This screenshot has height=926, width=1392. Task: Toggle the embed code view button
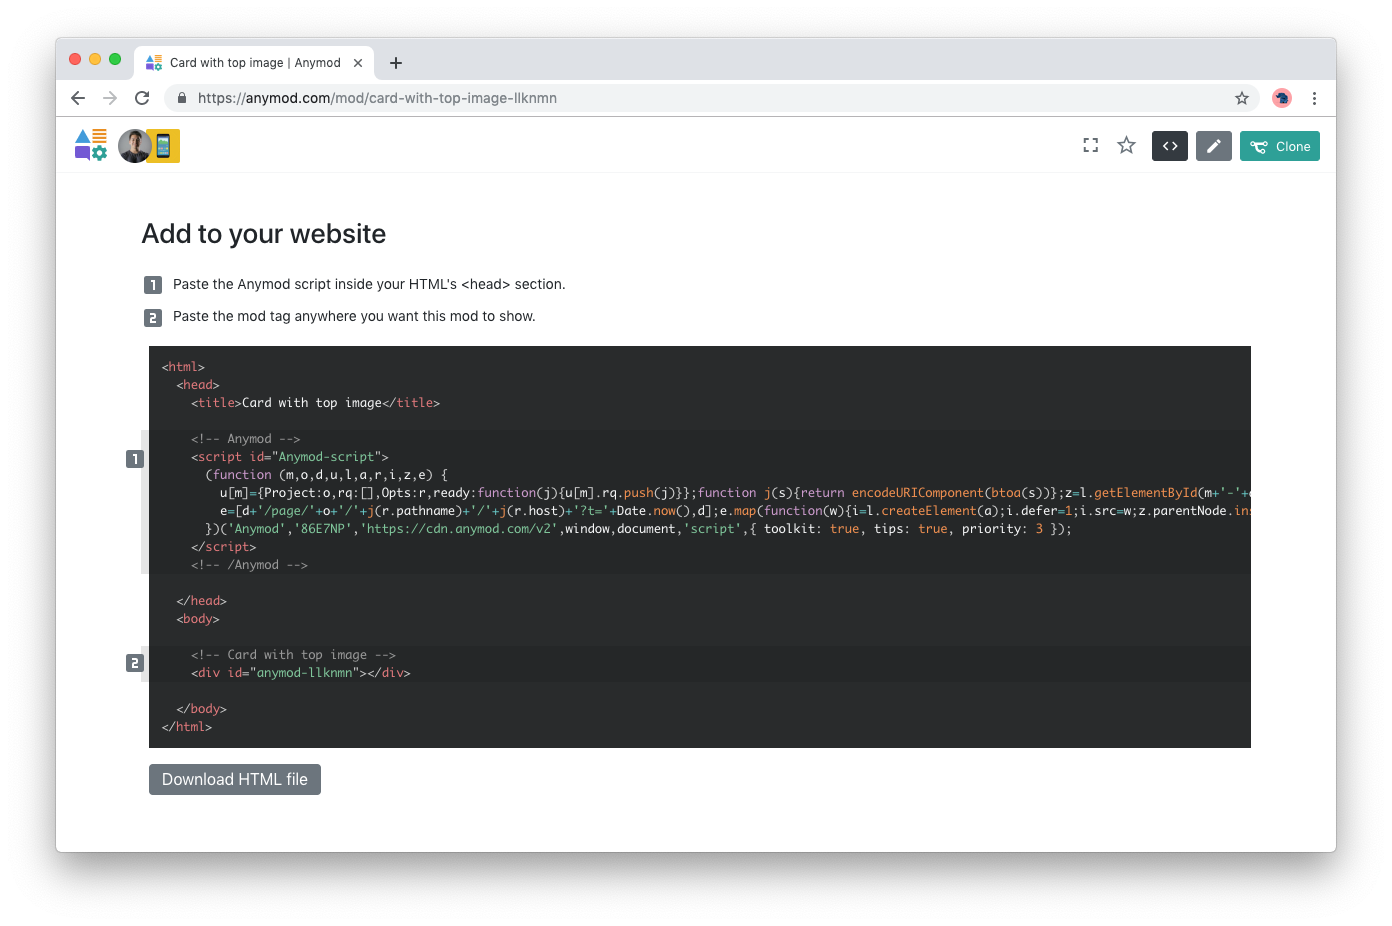1170,146
